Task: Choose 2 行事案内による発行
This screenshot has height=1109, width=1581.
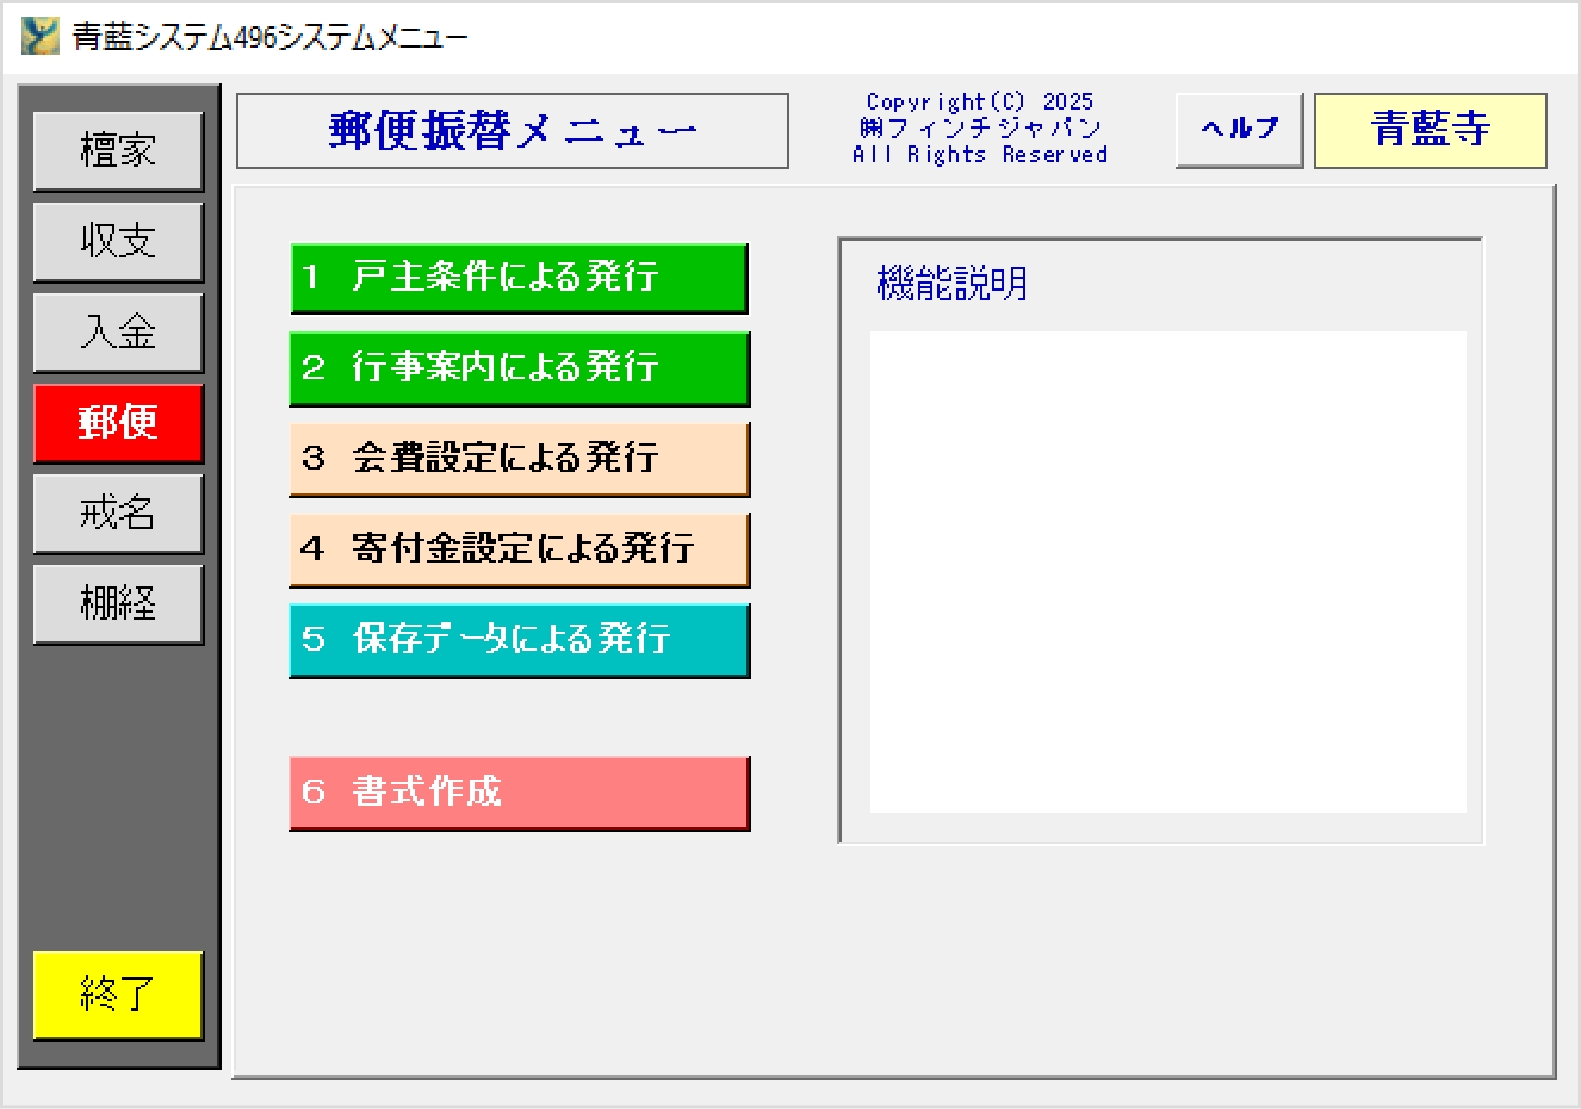Action: [519, 368]
